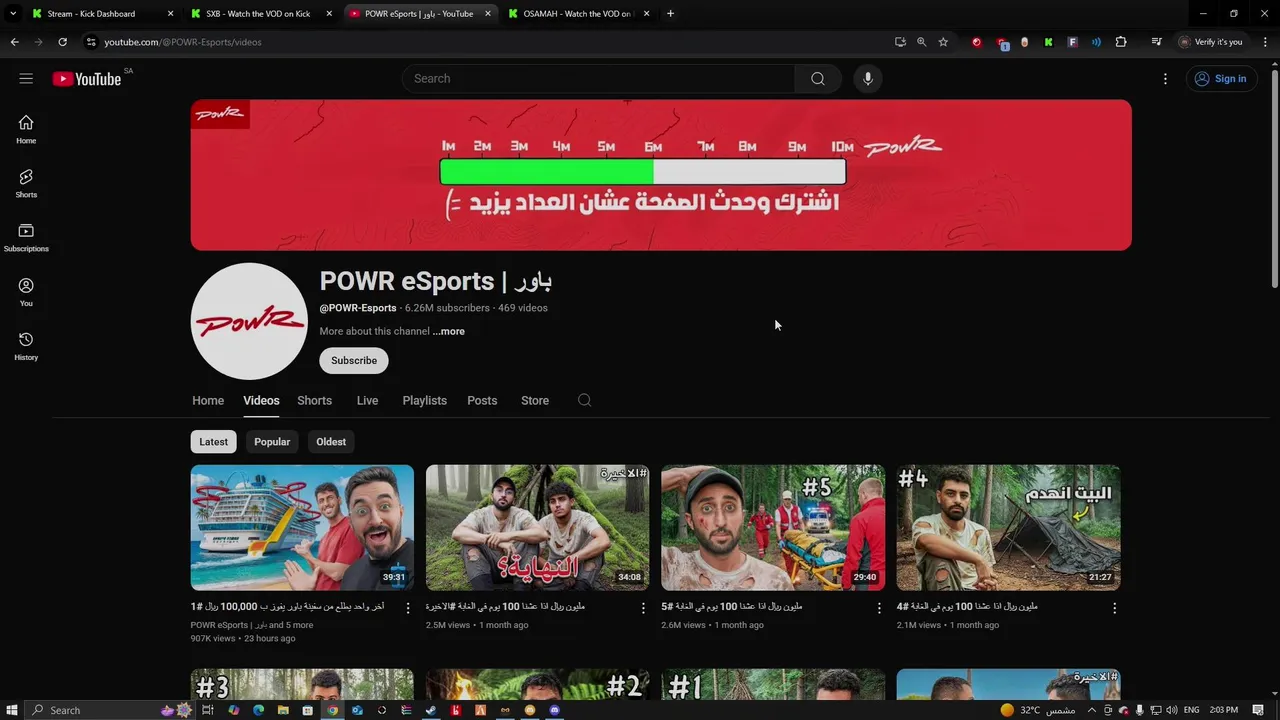The image size is (1280, 720).
Task: Click the browser address bar URL
Action: [x=183, y=42]
